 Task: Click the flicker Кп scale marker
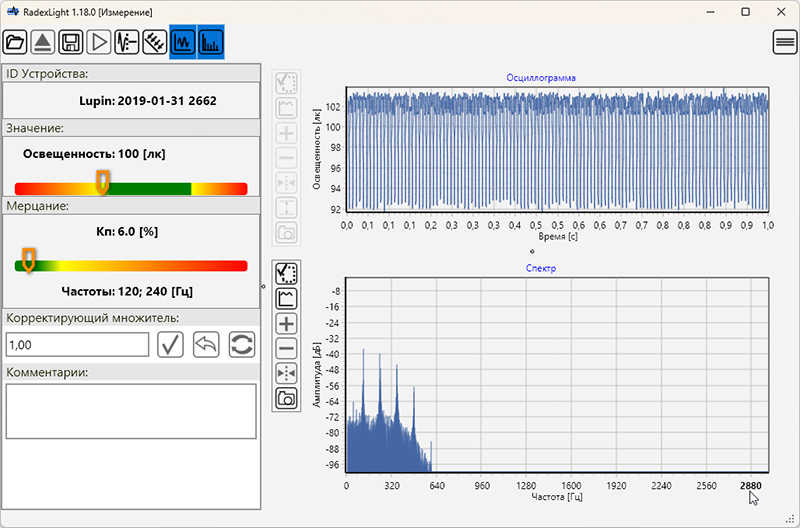29,260
